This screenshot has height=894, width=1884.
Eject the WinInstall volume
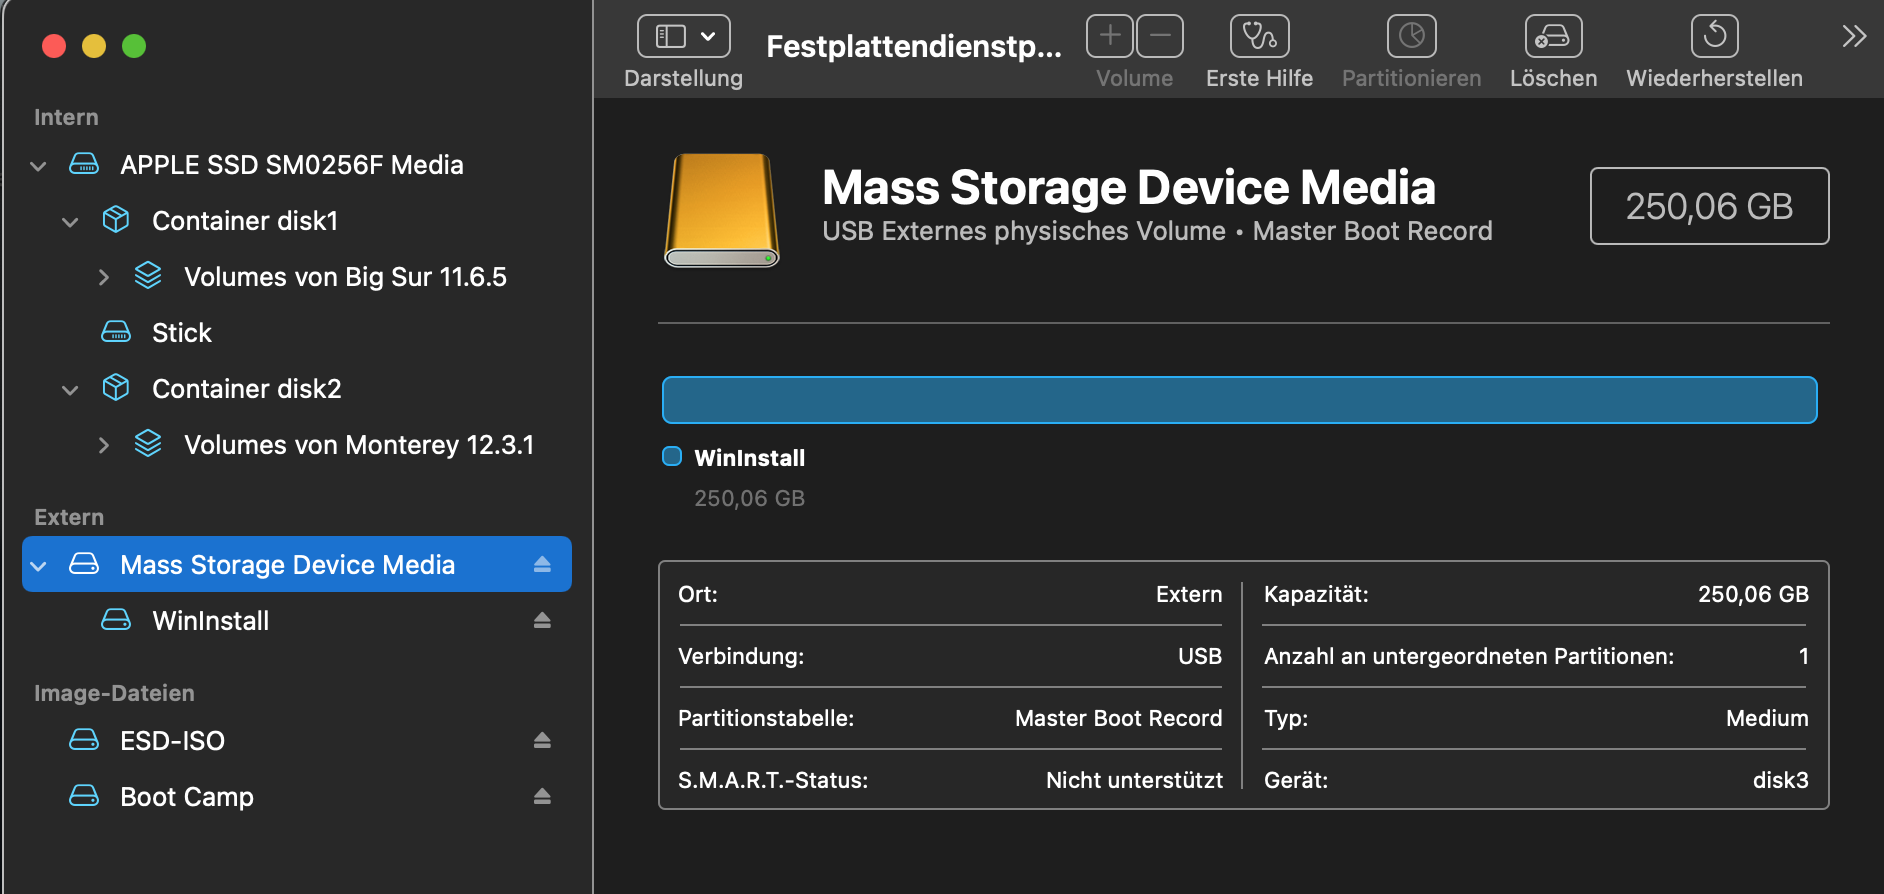point(542,621)
